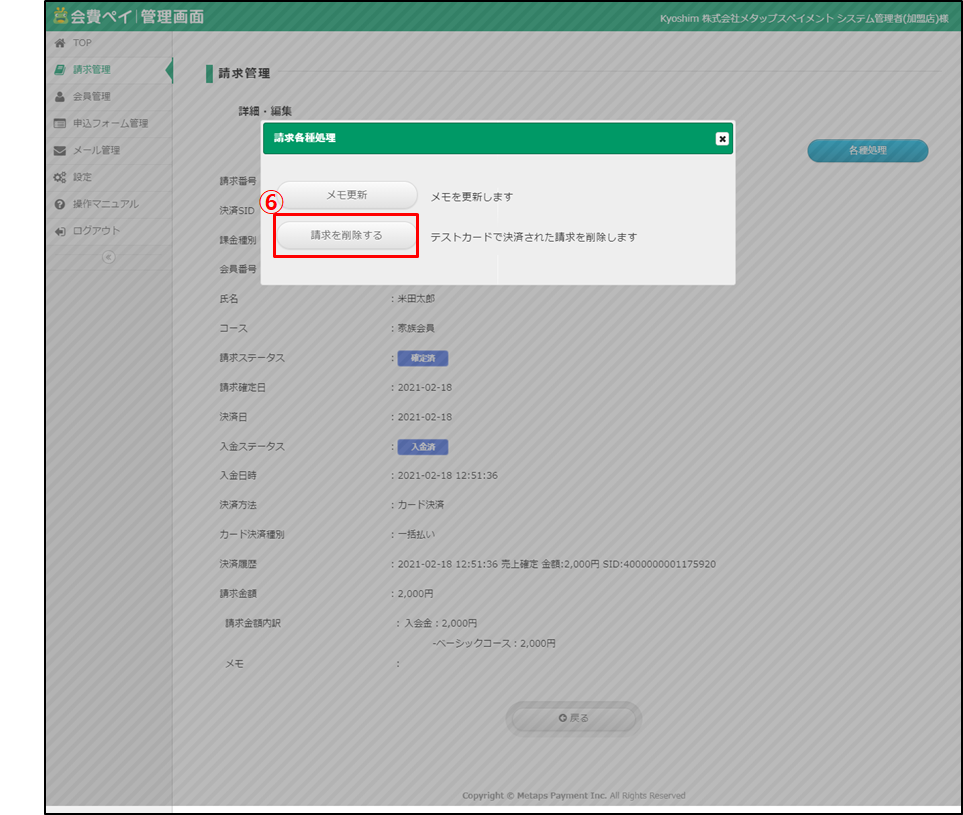Click the 戻る back button

[574, 718]
